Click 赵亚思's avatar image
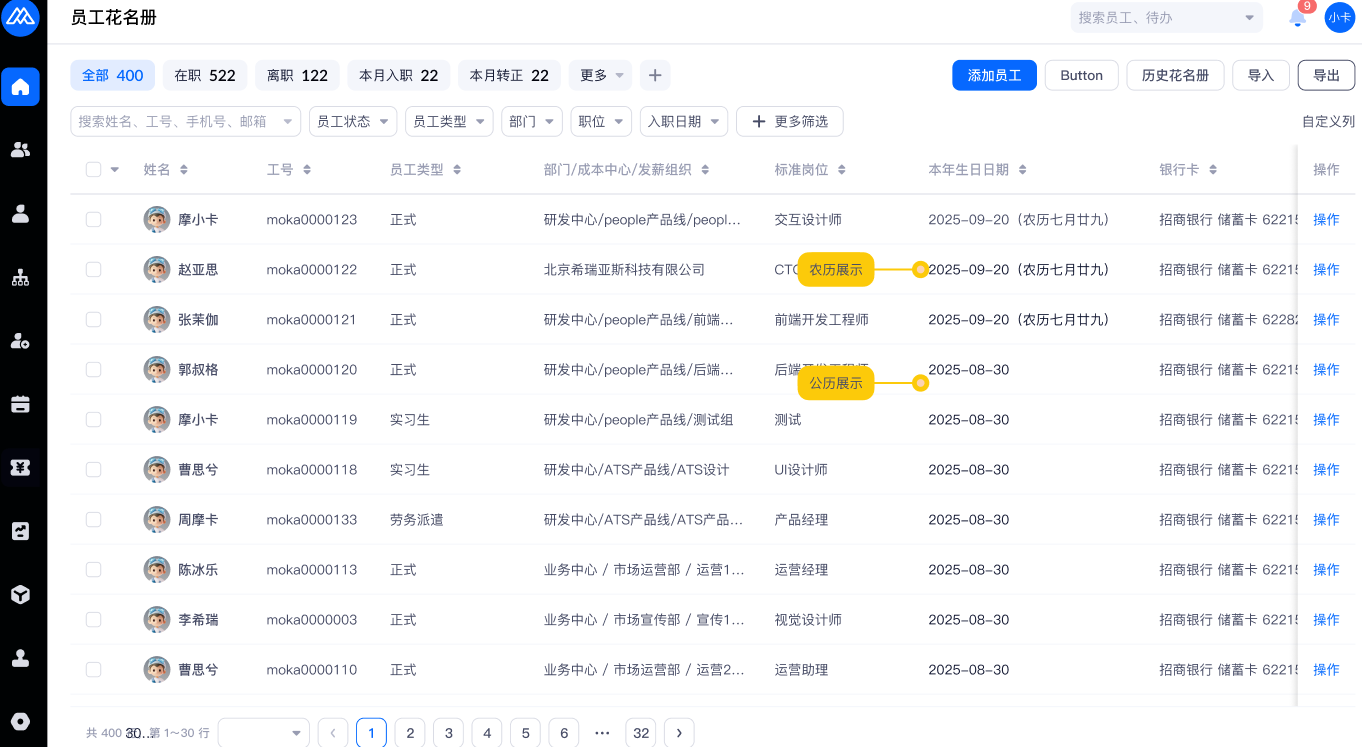The height and width of the screenshot is (747, 1362). point(156,270)
